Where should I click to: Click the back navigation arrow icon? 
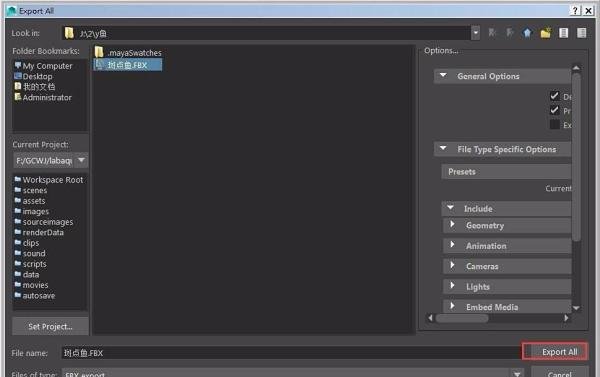pos(492,33)
